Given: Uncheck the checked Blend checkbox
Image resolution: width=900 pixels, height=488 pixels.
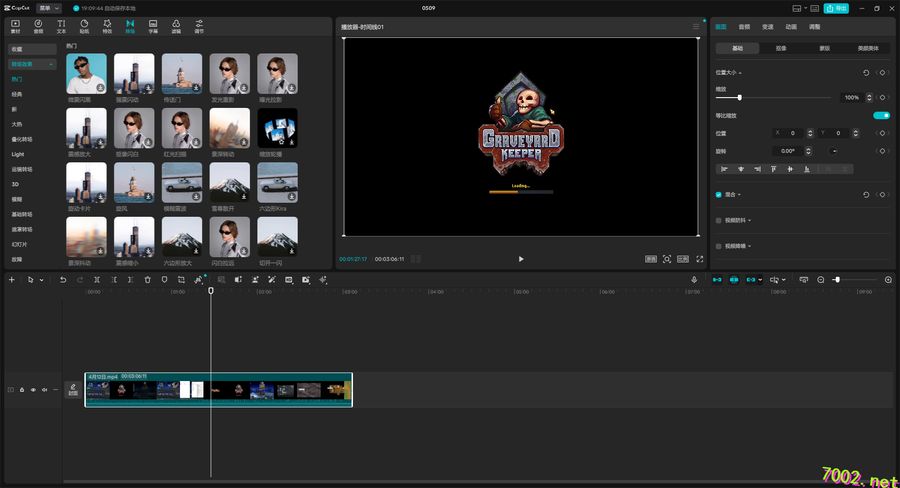Looking at the screenshot, I should (719, 195).
